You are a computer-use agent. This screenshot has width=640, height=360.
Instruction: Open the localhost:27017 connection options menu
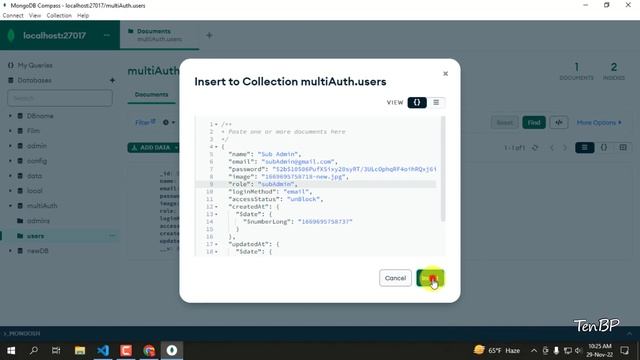pos(107,36)
